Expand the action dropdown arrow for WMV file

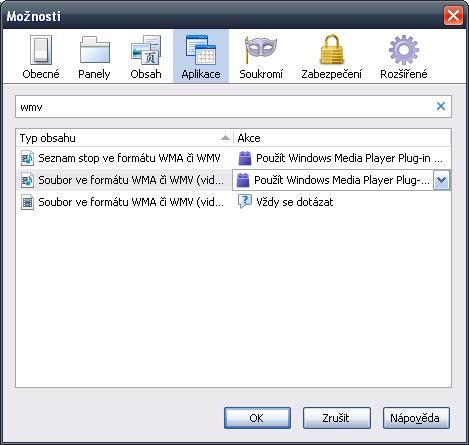point(441,180)
